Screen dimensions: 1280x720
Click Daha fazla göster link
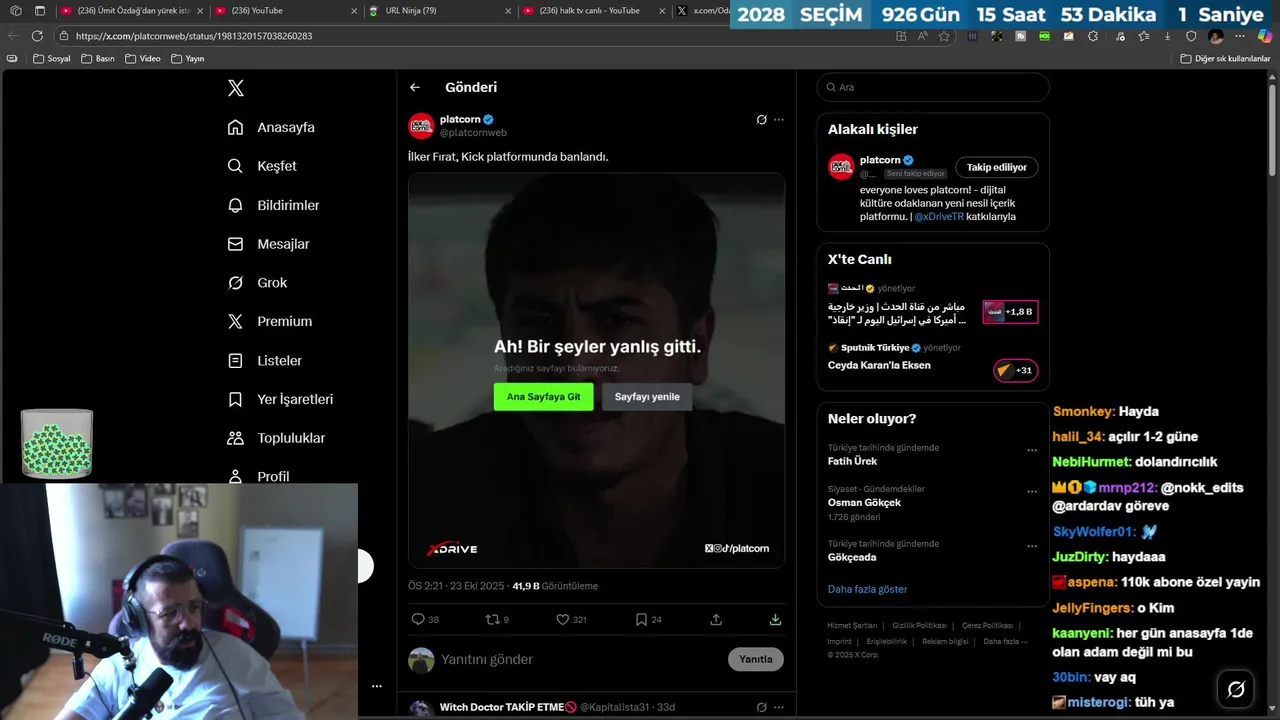click(867, 589)
